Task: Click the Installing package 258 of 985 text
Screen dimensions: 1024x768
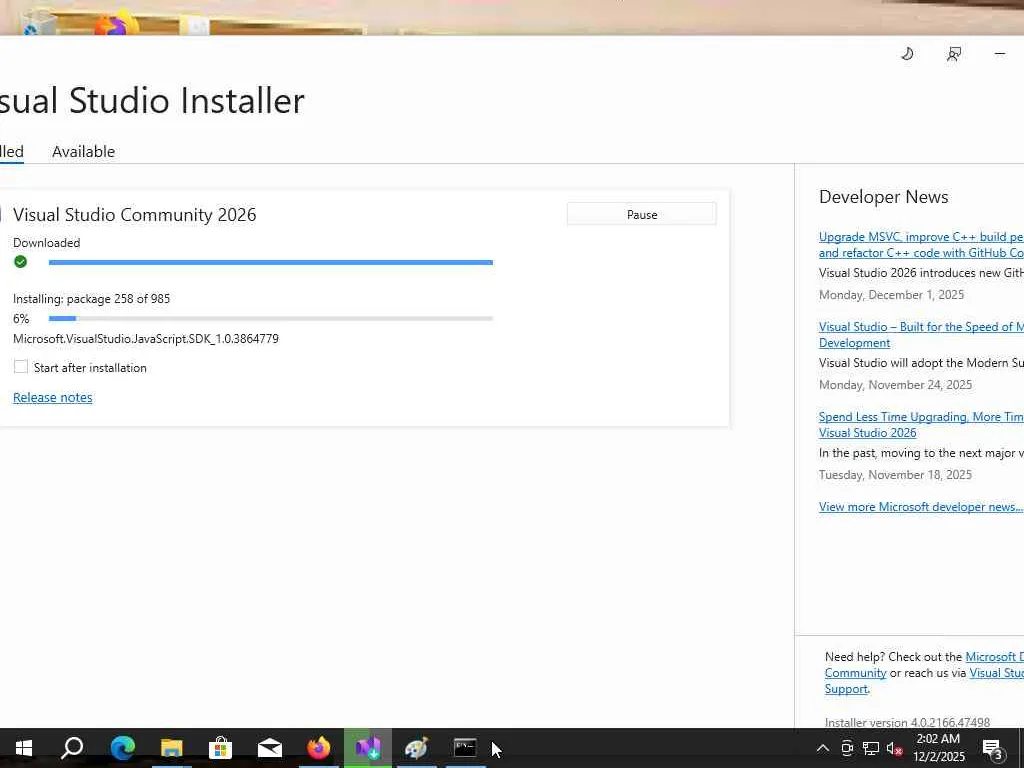Action: [91, 298]
